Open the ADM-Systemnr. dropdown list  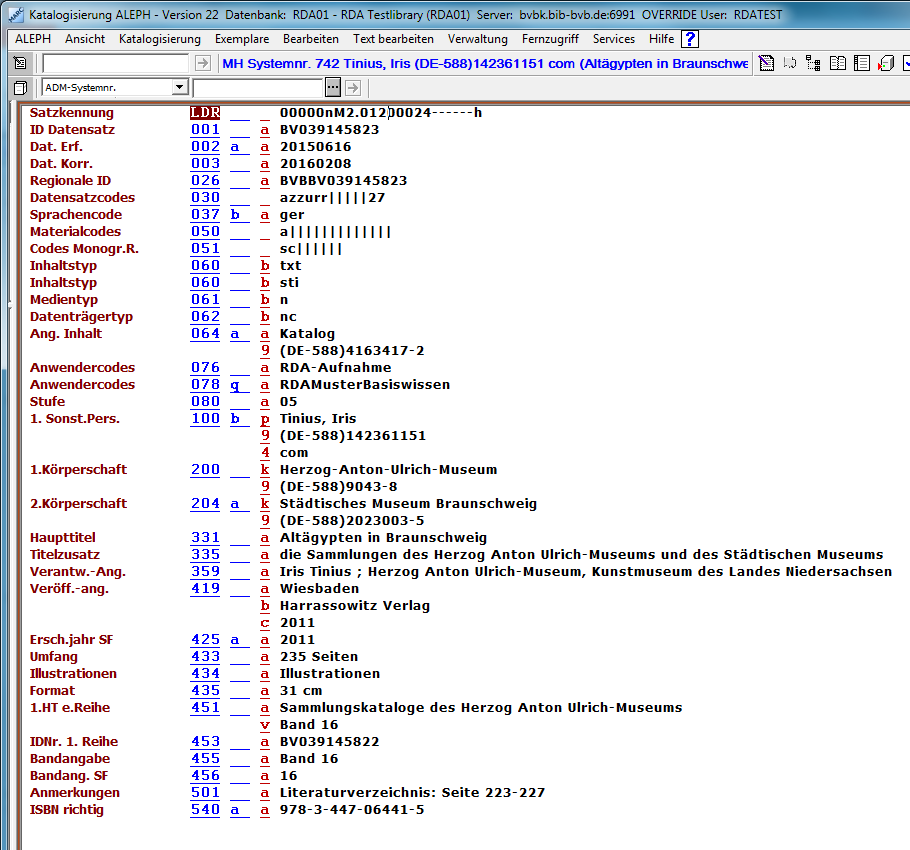click(x=179, y=88)
